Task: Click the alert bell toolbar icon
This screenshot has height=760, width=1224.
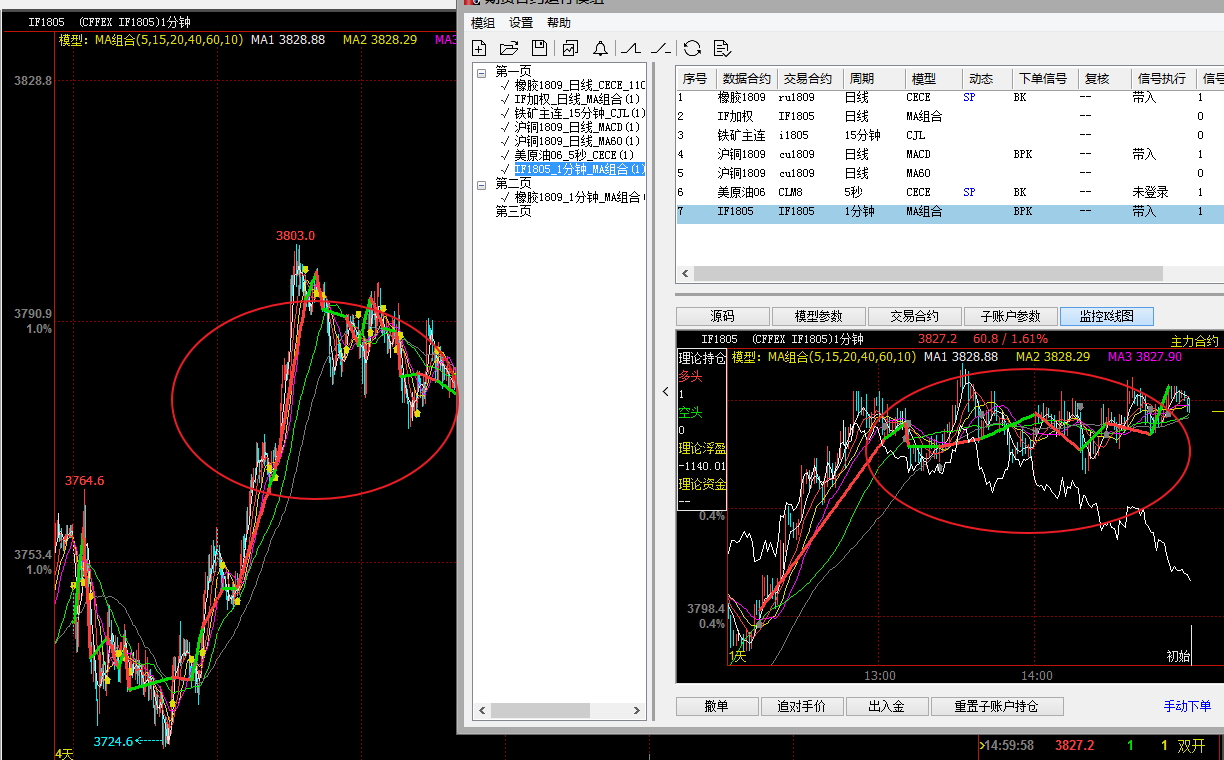Action: (600, 48)
